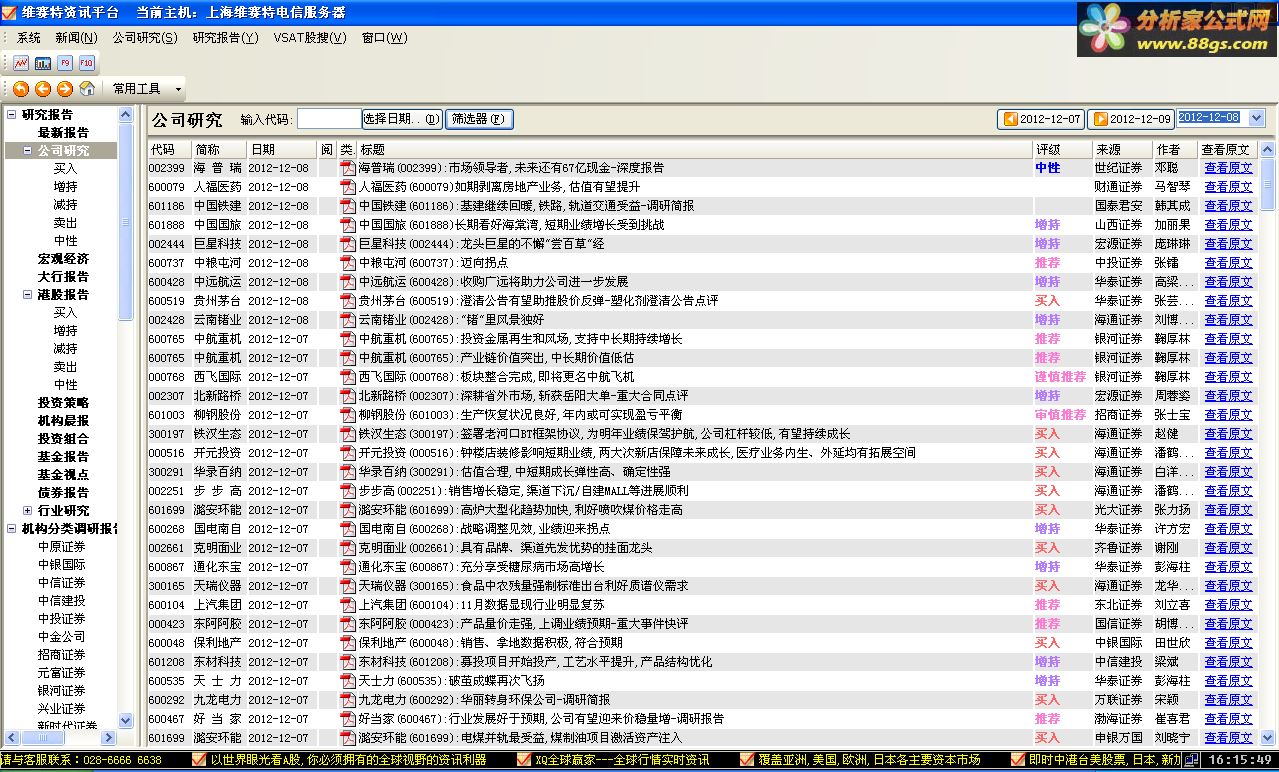Open PDF icon for 西飞国际 (000768) report
Screen dimensions: 1279x772
(x=348, y=377)
